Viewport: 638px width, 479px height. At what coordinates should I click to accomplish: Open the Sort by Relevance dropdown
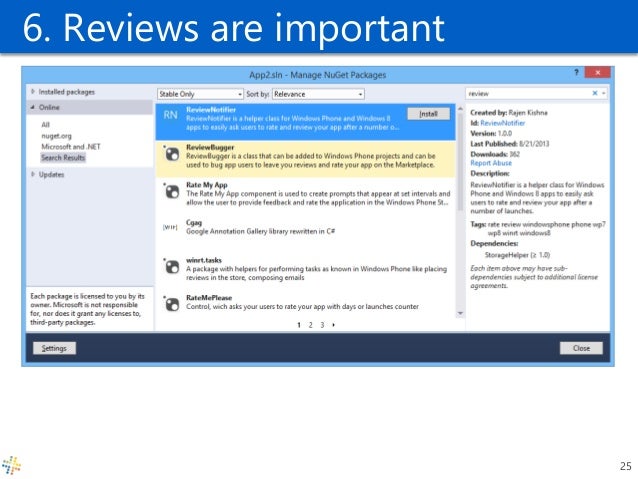(x=318, y=94)
